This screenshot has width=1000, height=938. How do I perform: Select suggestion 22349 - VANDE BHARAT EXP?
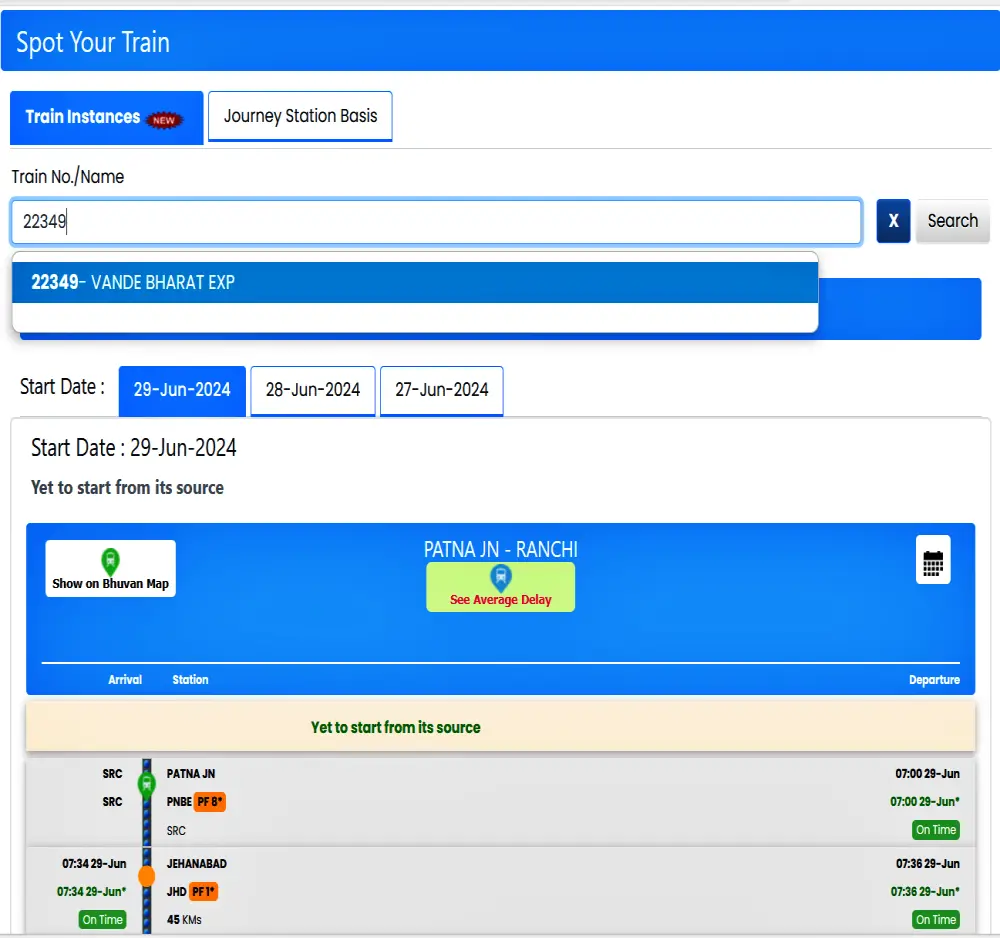(414, 282)
